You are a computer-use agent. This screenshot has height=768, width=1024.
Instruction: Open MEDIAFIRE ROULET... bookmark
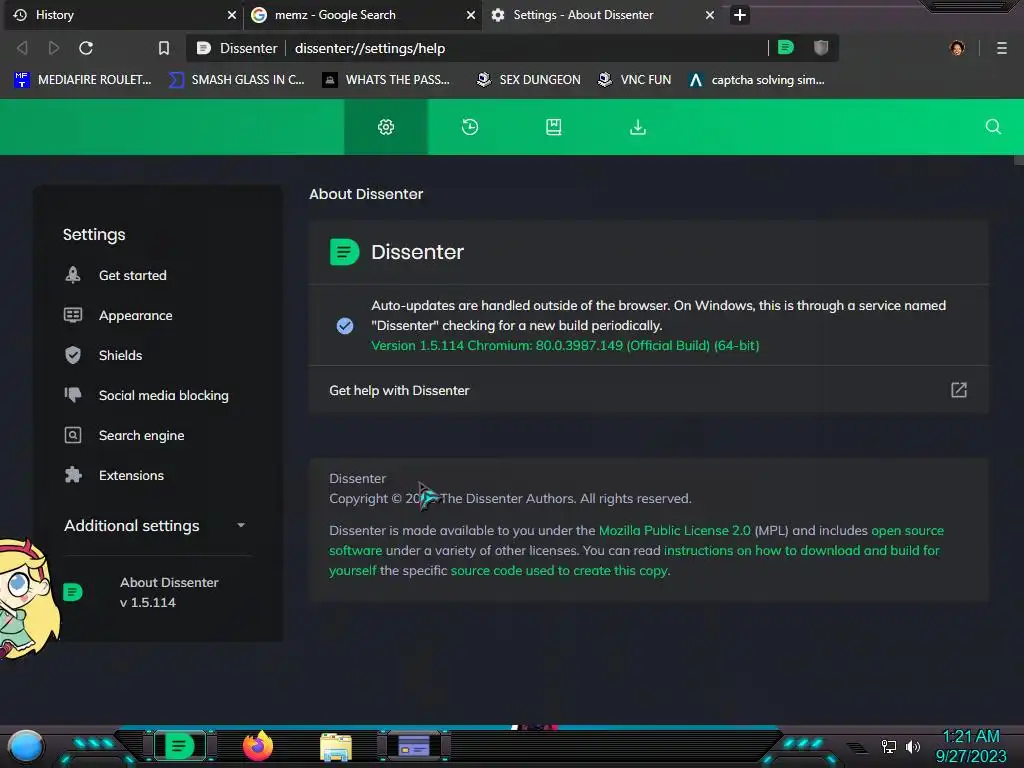[x=82, y=80]
